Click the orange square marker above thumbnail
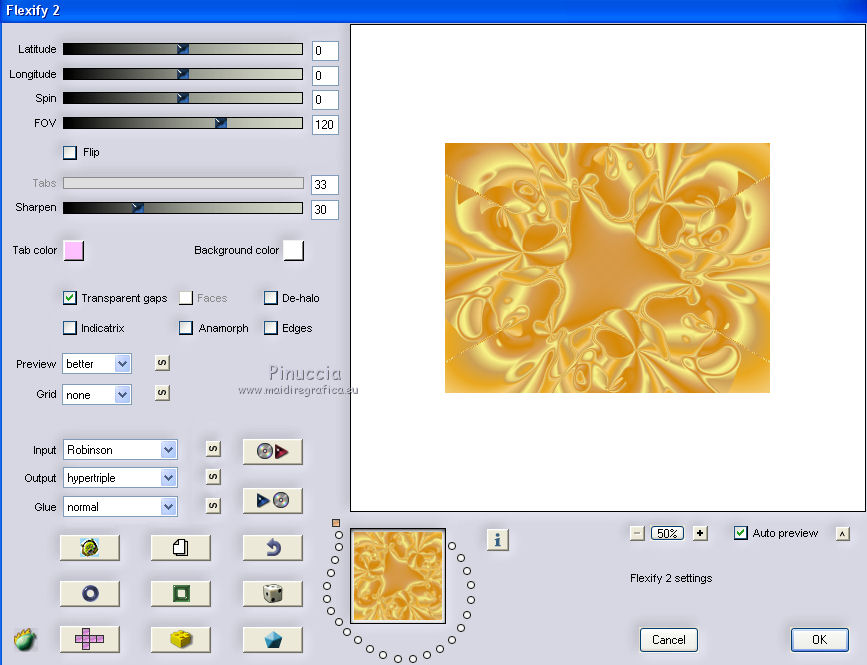Screen dimensions: 867x665 point(336,522)
